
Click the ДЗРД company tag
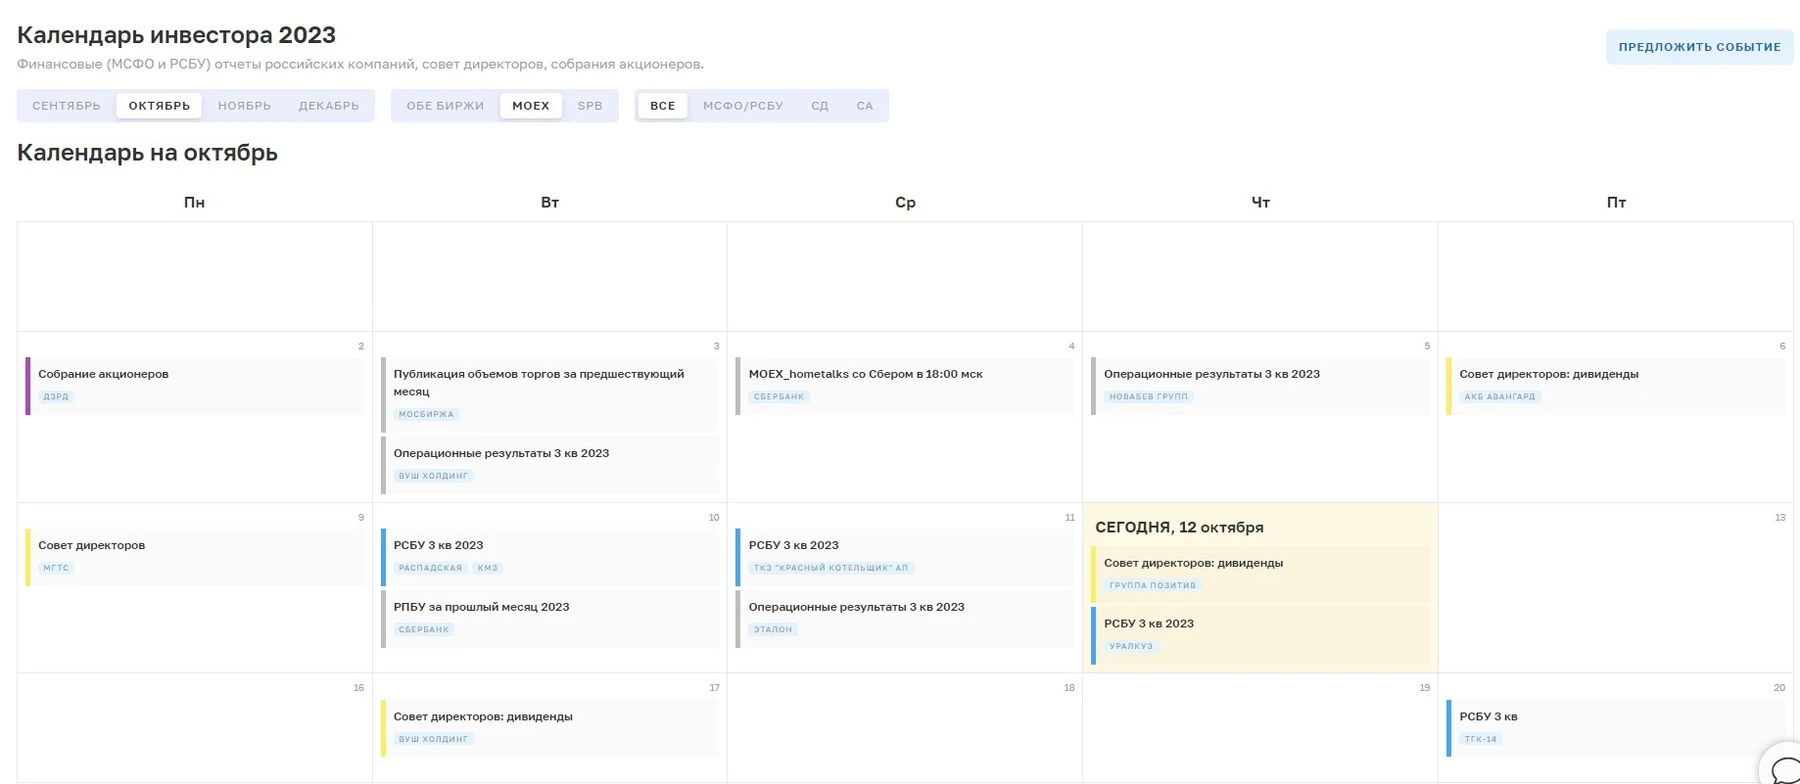pyautogui.click(x=56, y=397)
